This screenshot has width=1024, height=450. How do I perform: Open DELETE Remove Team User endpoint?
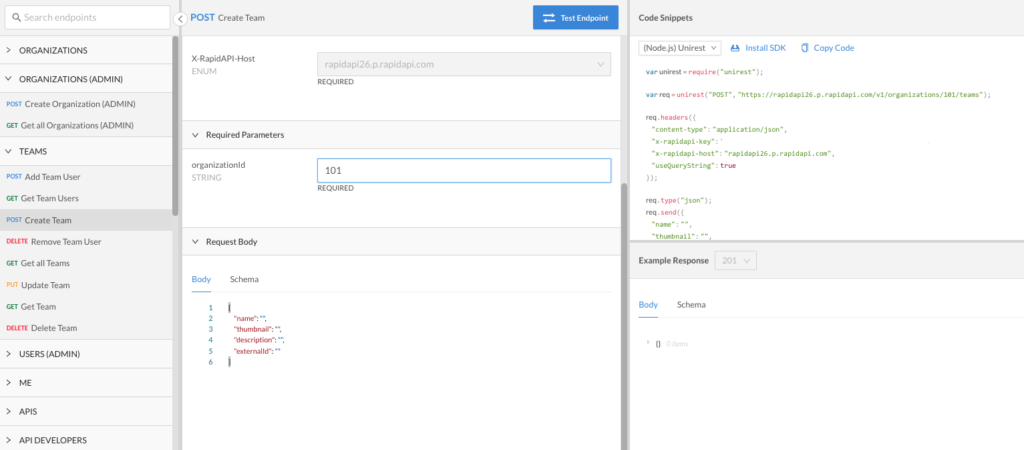coord(86,241)
